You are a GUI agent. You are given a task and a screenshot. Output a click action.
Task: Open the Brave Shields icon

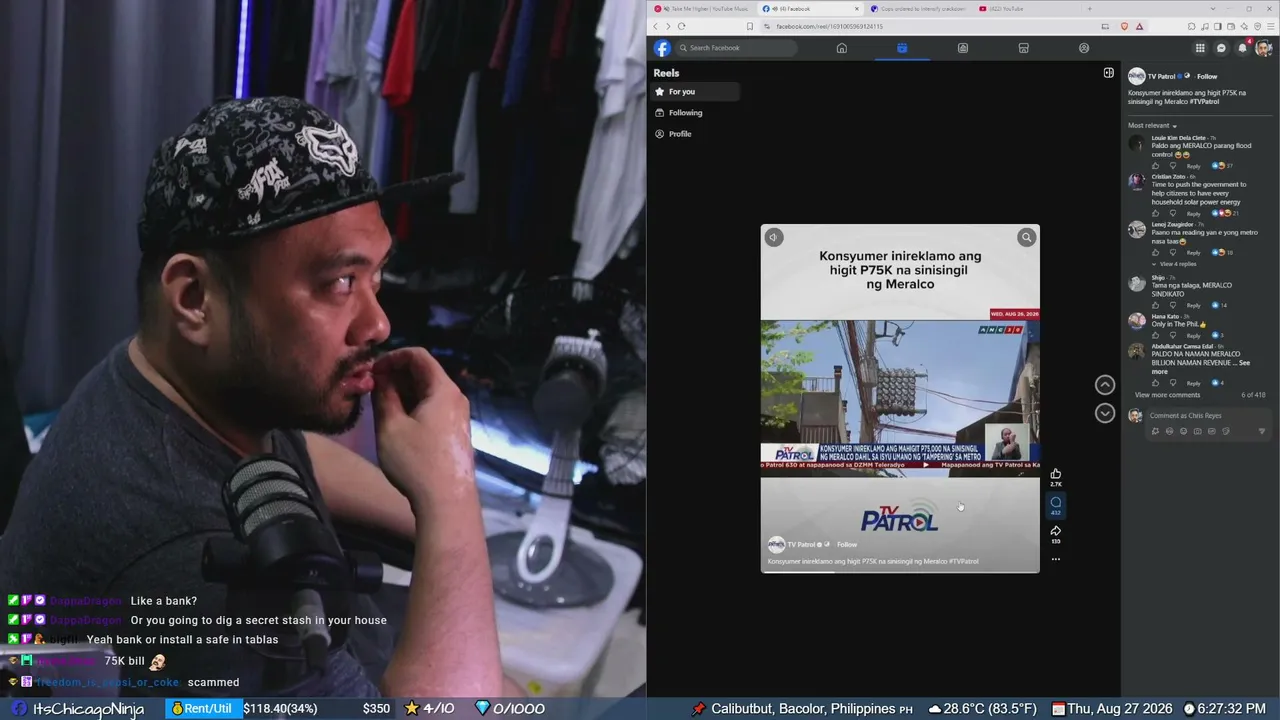[1125, 26]
